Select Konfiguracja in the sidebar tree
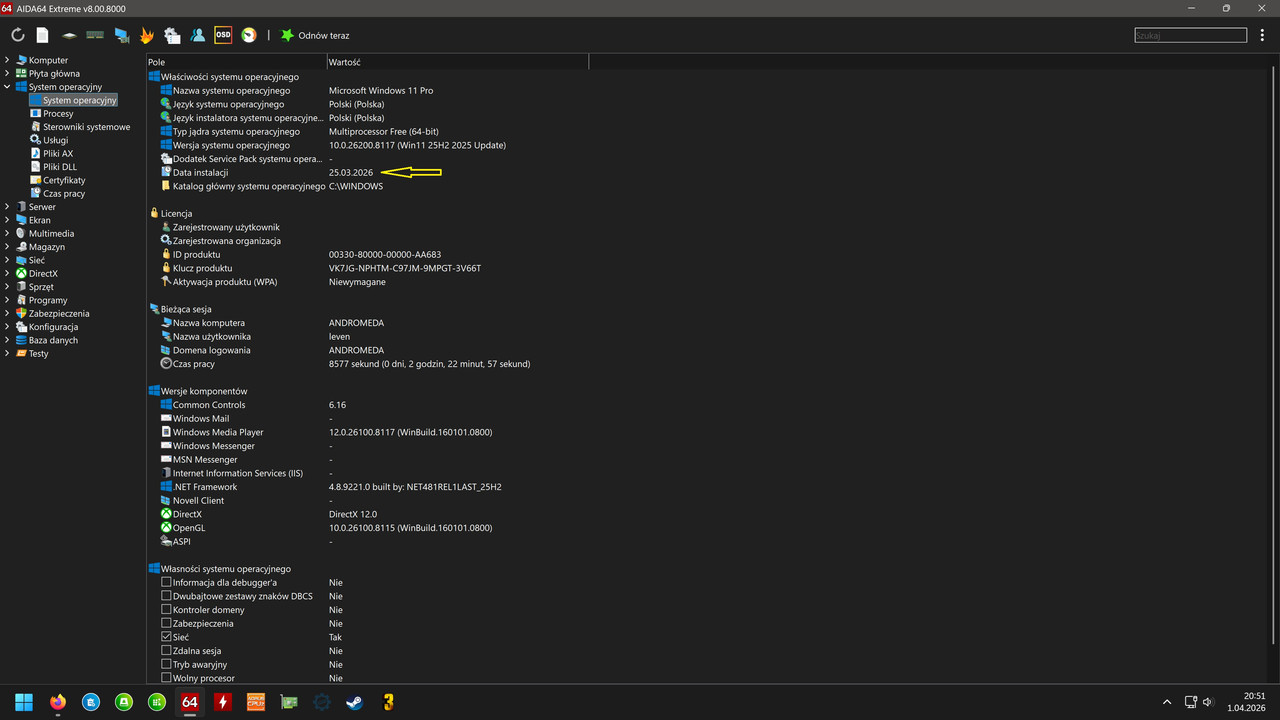Viewport: 1280px width, 720px height. pyautogui.click(x=53, y=327)
